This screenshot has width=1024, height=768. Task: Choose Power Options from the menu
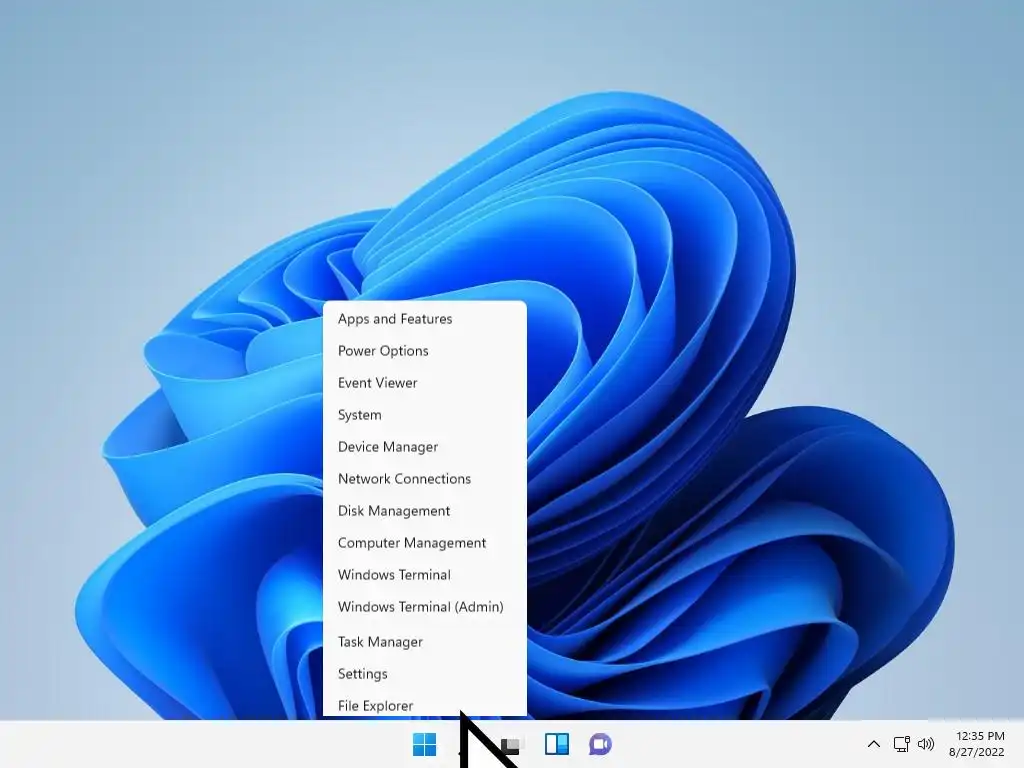click(424, 351)
